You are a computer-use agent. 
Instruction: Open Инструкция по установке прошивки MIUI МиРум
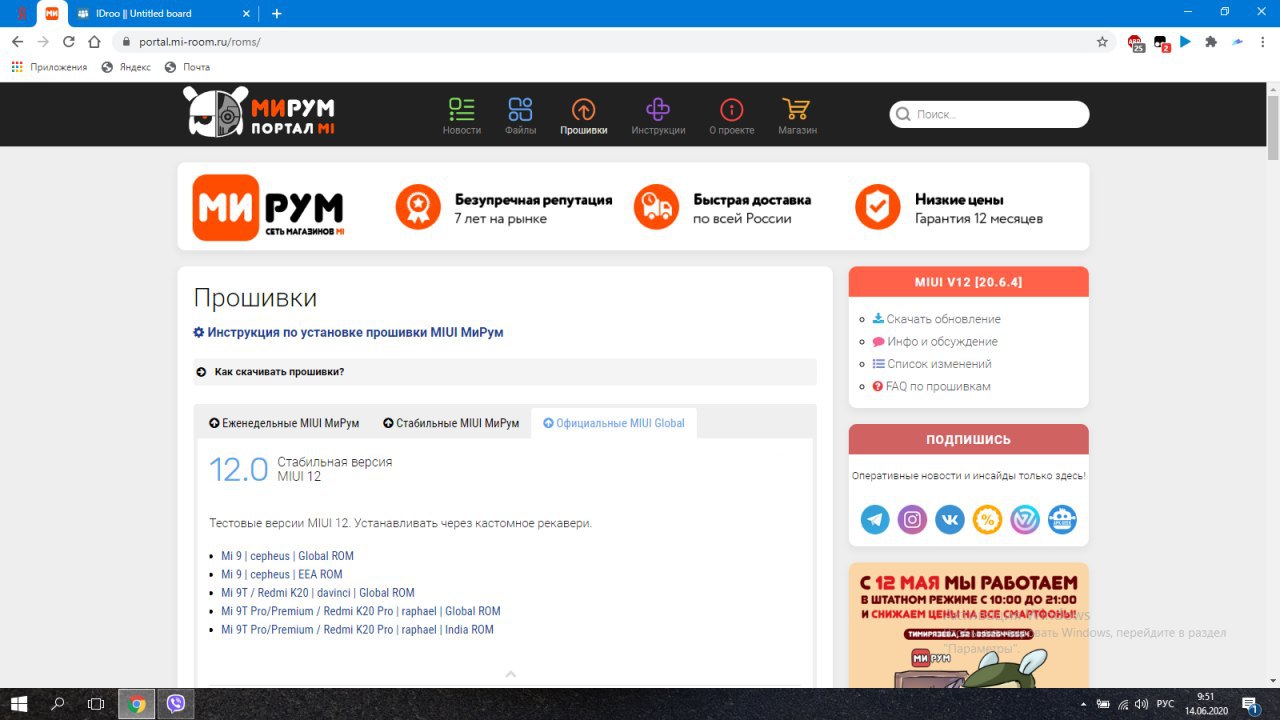pos(348,332)
